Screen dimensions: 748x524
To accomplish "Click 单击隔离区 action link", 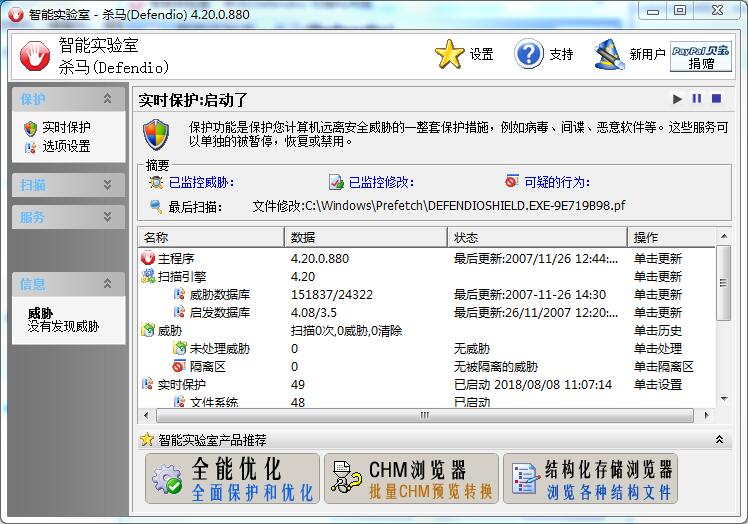I will (664, 367).
